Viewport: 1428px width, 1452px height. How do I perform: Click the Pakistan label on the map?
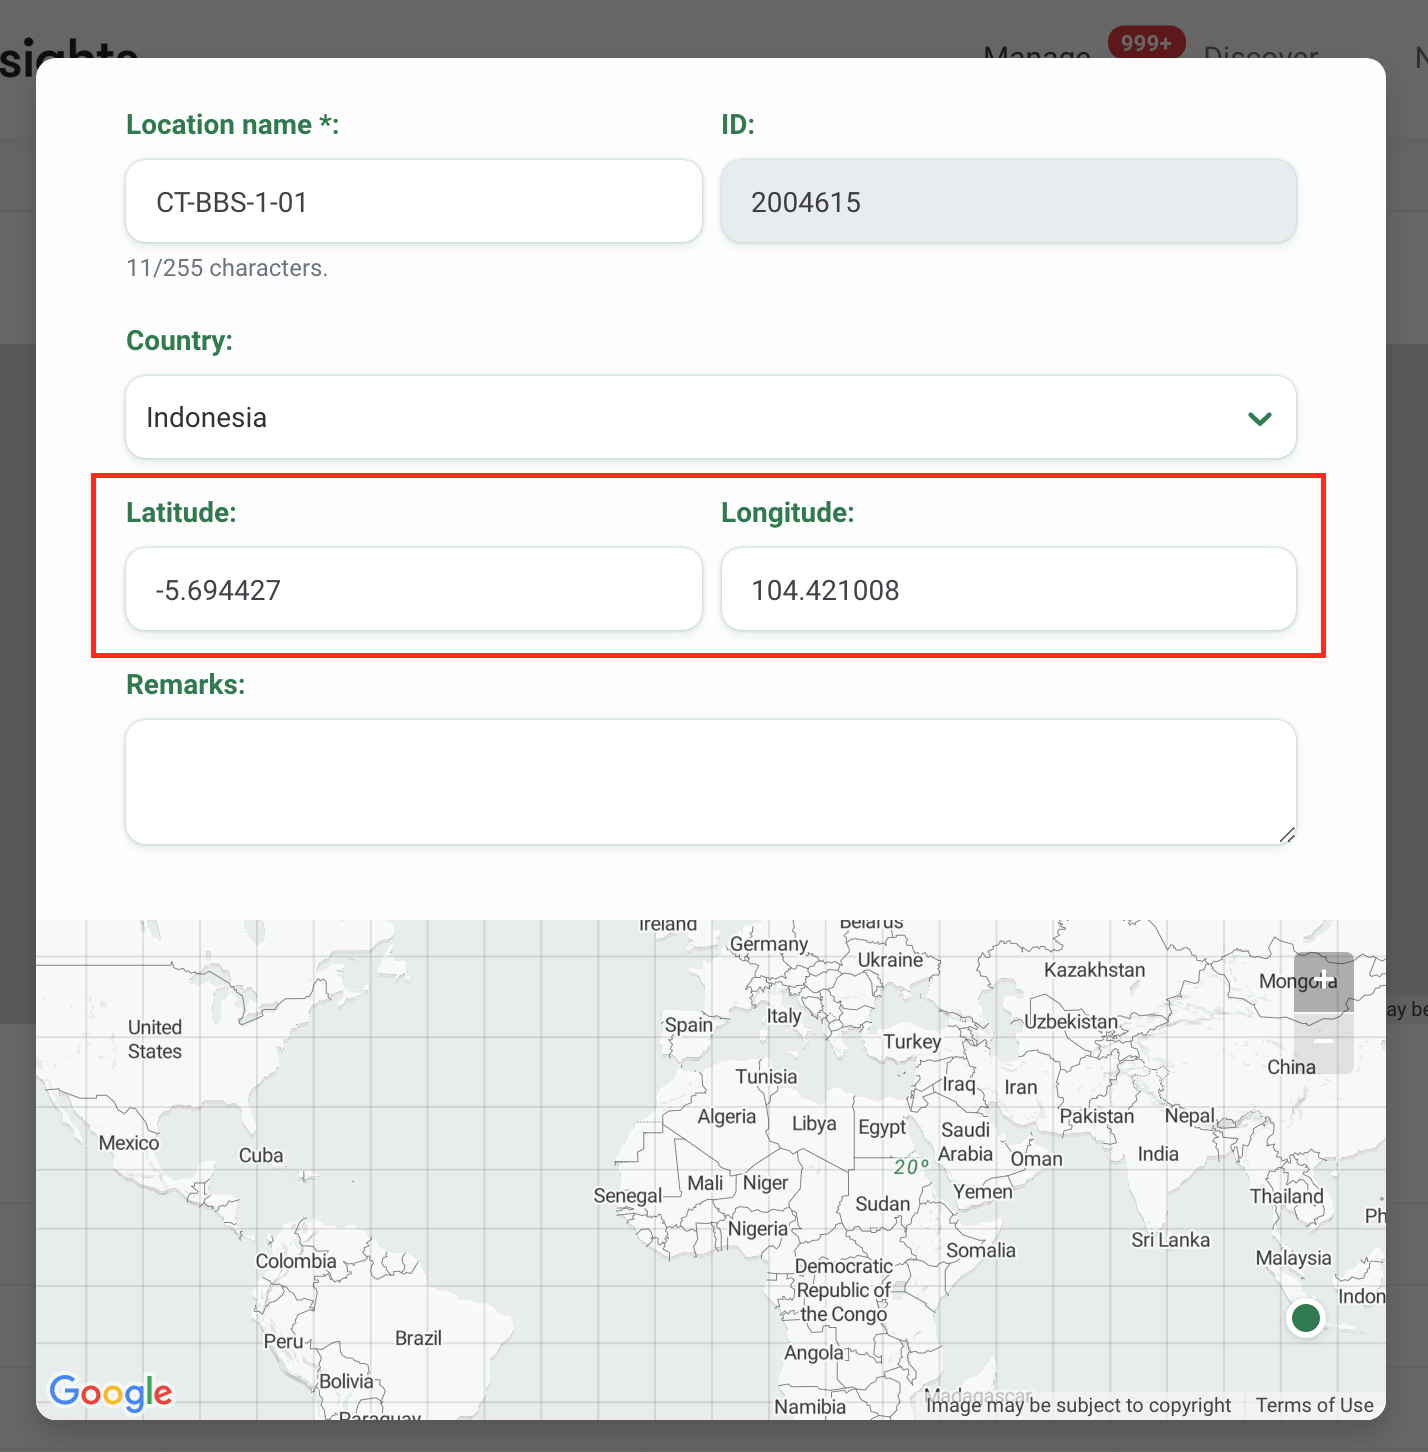click(1097, 1116)
